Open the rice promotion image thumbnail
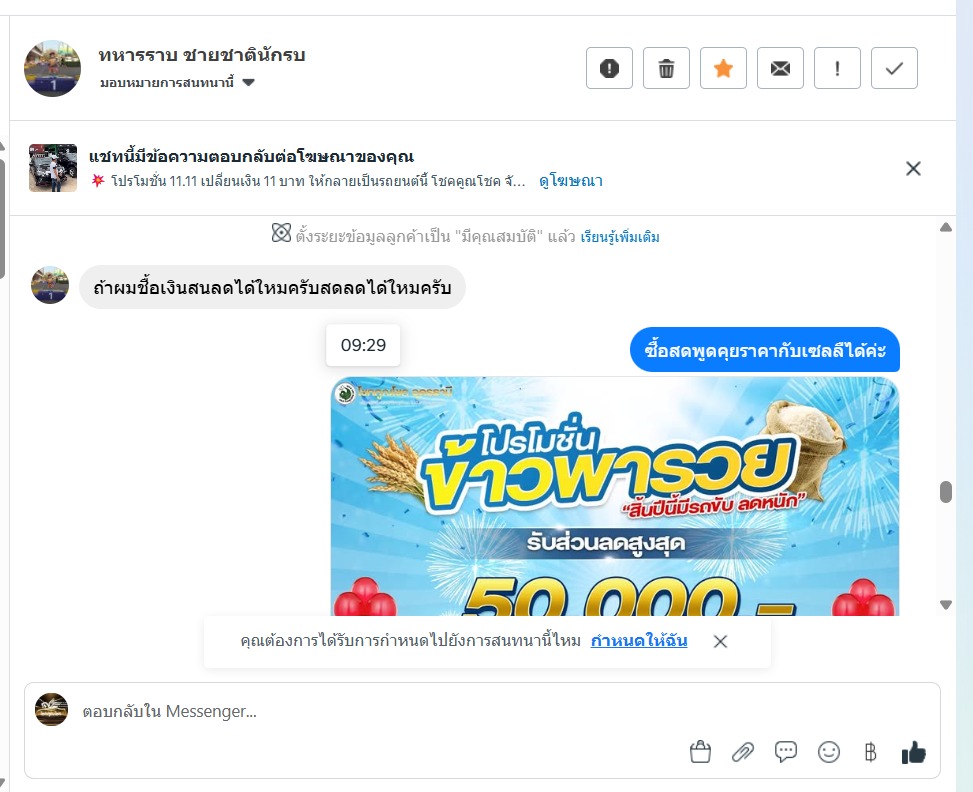This screenshot has height=792, width=973. pos(615,496)
